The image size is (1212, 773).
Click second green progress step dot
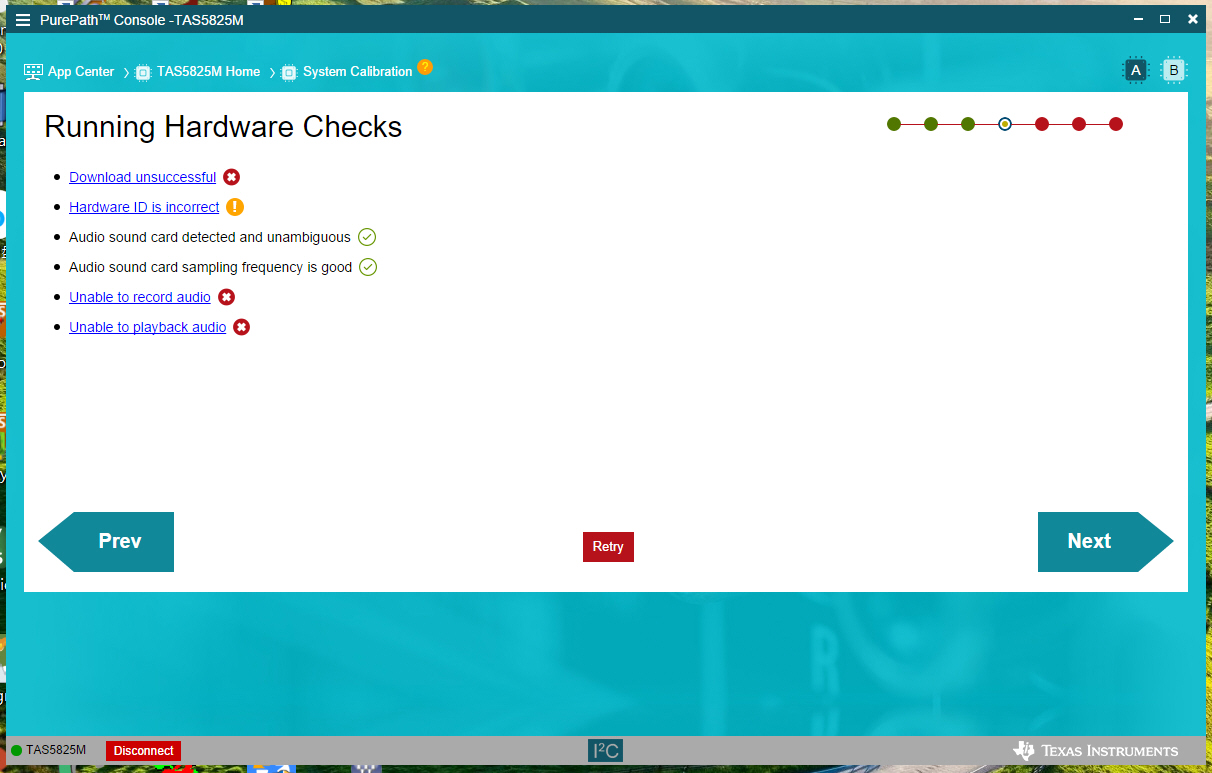pyautogui.click(x=931, y=124)
